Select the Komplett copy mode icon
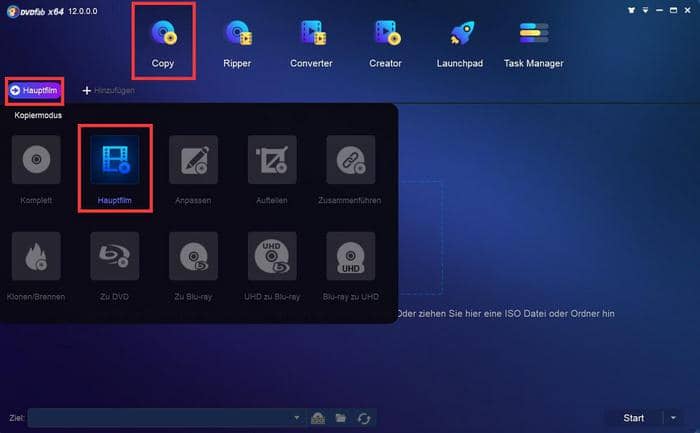 (36, 159)
